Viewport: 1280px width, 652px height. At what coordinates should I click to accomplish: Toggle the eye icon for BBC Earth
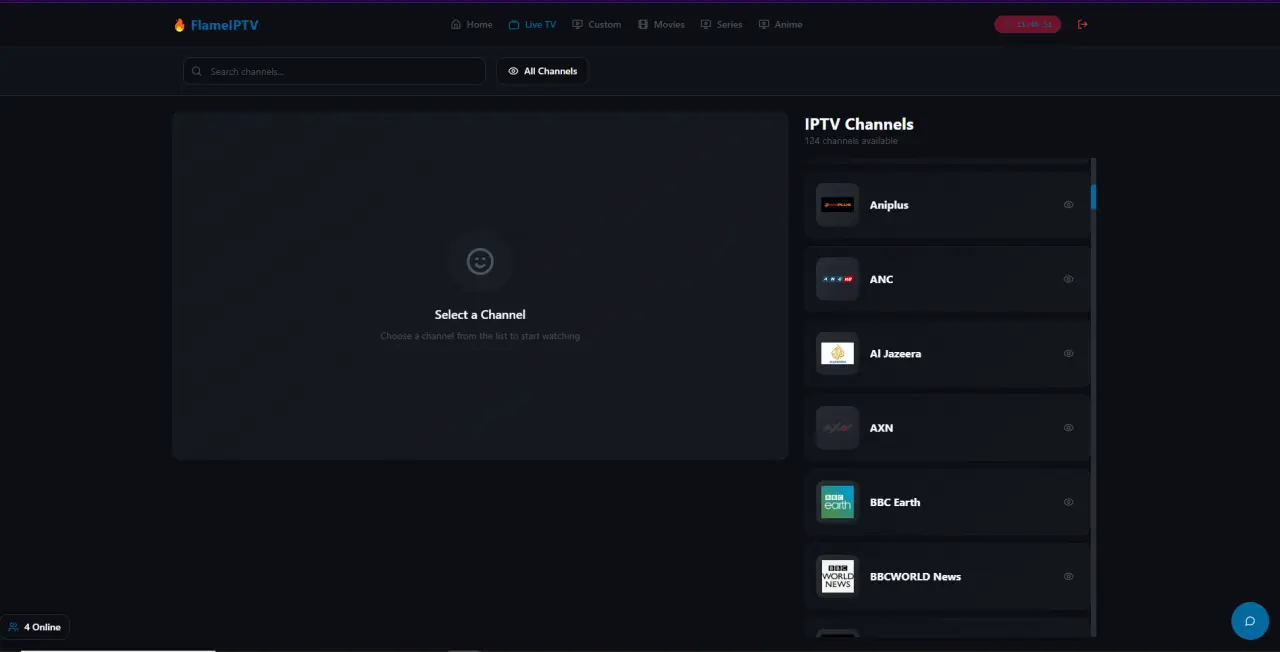coord(1068,502)
